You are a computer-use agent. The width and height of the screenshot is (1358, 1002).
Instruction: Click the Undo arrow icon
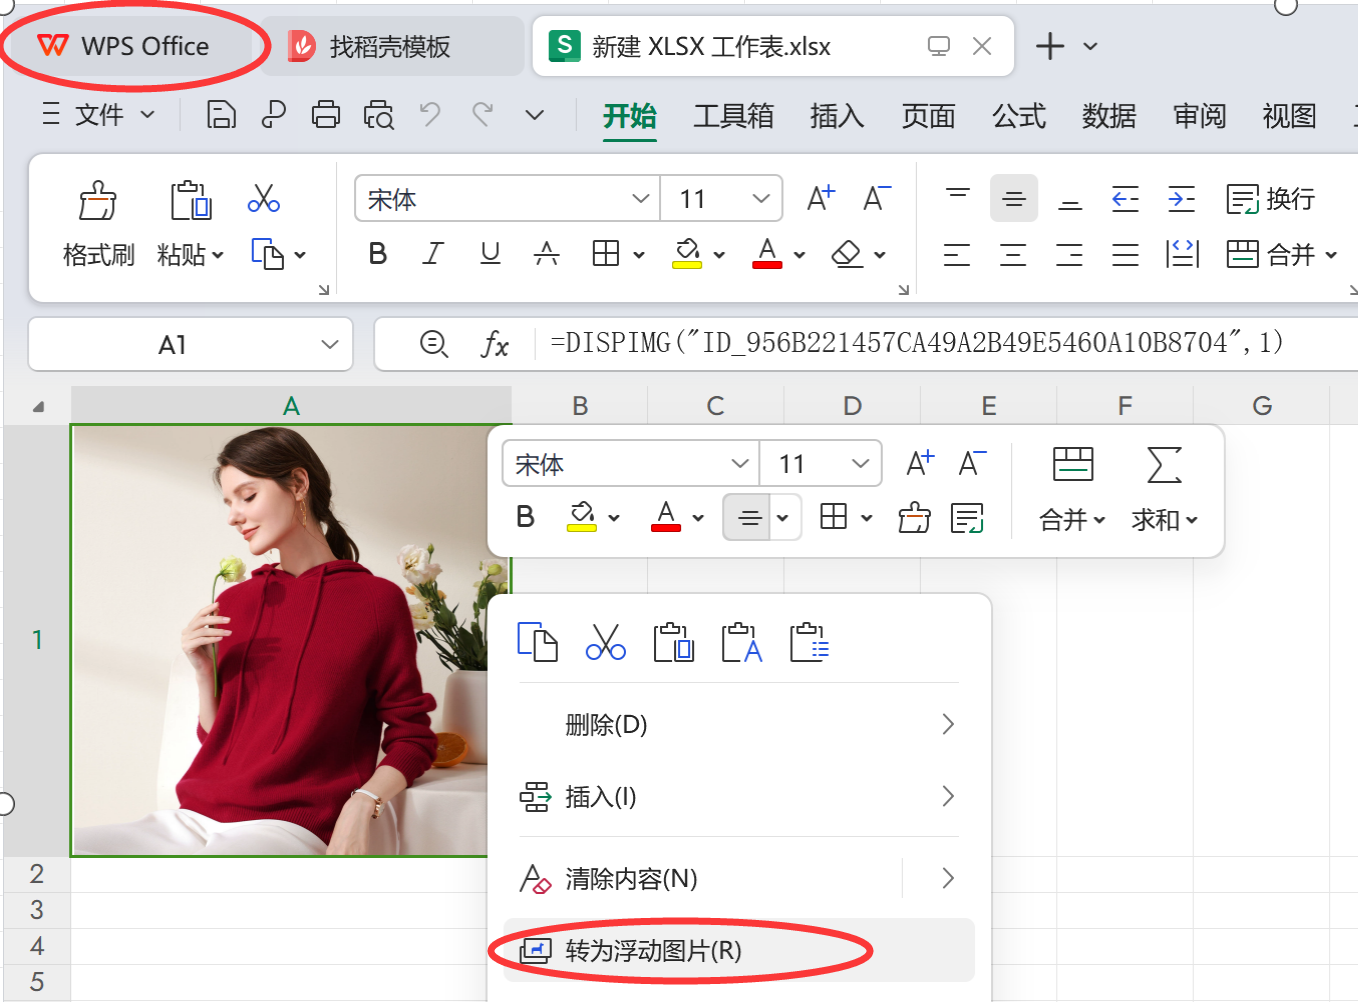pos(430,115)
